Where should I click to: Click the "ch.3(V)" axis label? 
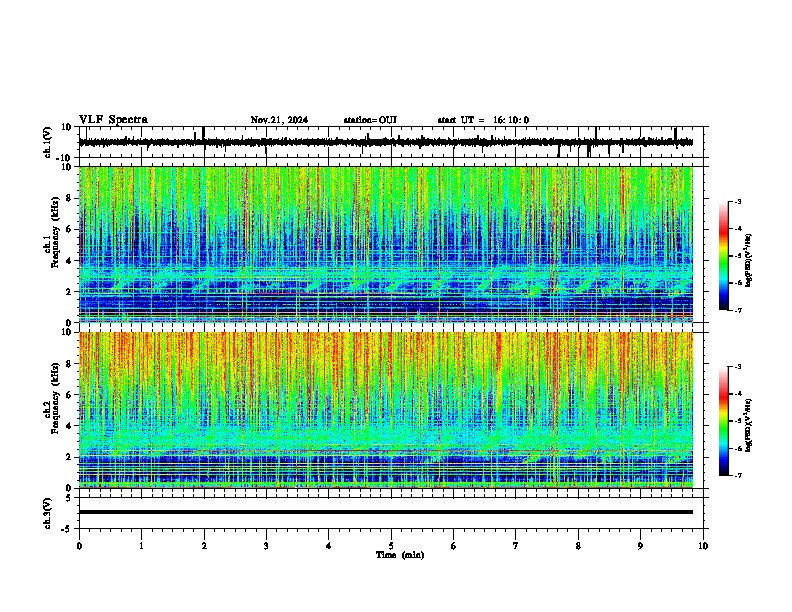[47, 513]
